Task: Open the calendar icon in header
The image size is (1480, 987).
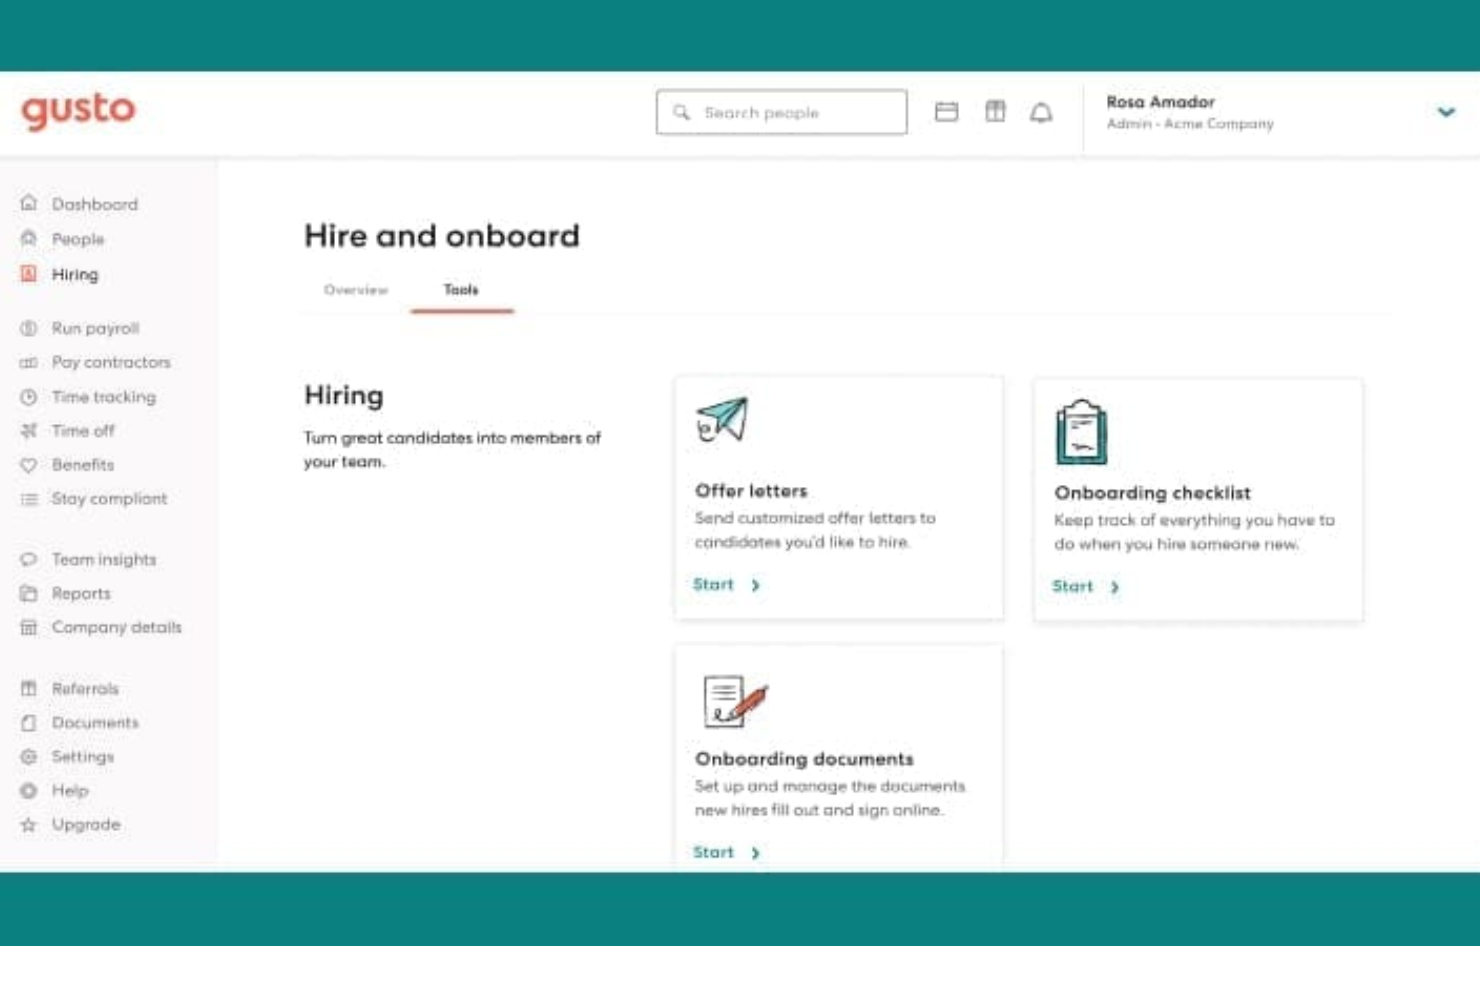Action: point(946,112)
